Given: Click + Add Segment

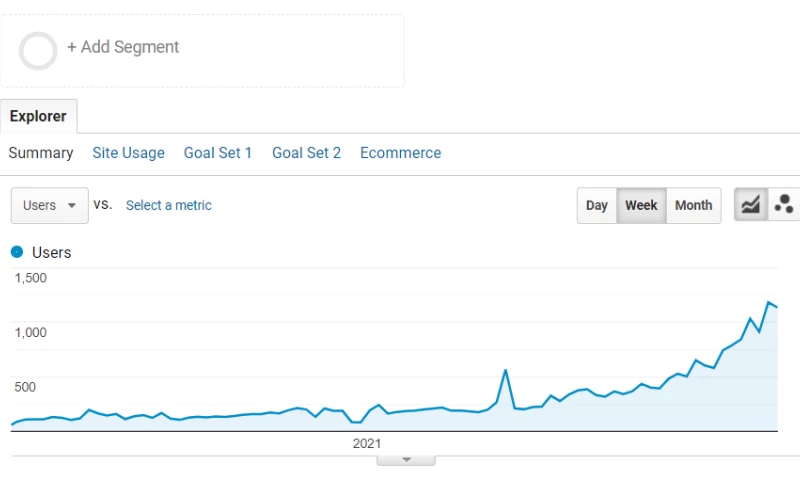Looking at the screenshot, I should pos(123,47).
